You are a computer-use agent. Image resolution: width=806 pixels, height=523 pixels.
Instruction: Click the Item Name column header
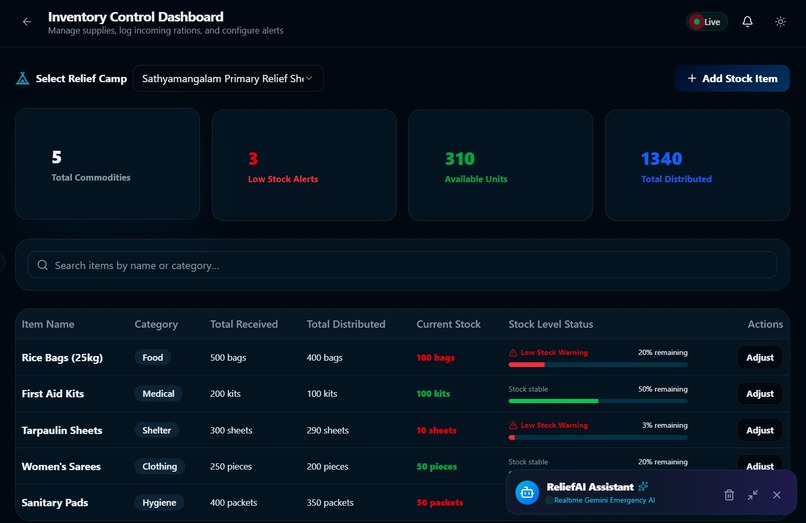48,324
